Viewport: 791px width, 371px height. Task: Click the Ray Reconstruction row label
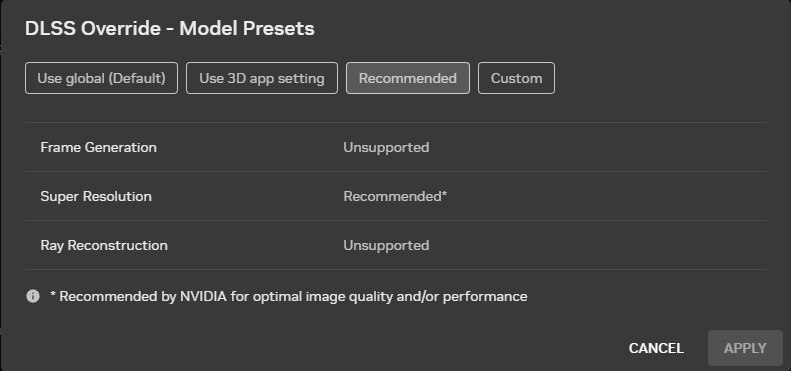coord(104,245)
